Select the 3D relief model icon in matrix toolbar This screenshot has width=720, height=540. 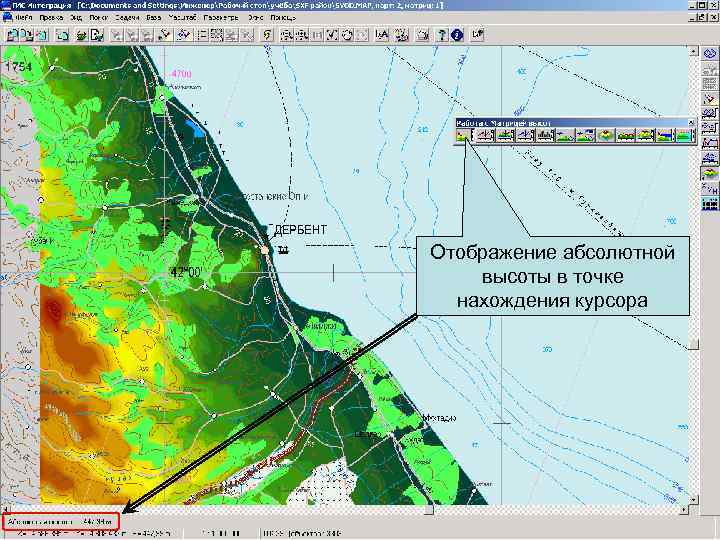(x=603, y=135)
